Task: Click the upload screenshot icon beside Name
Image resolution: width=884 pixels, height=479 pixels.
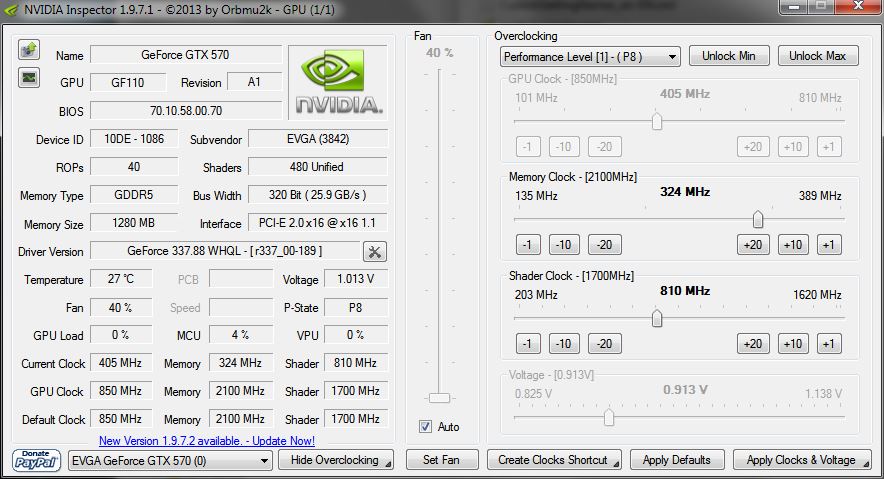Action: pos(29,50)
